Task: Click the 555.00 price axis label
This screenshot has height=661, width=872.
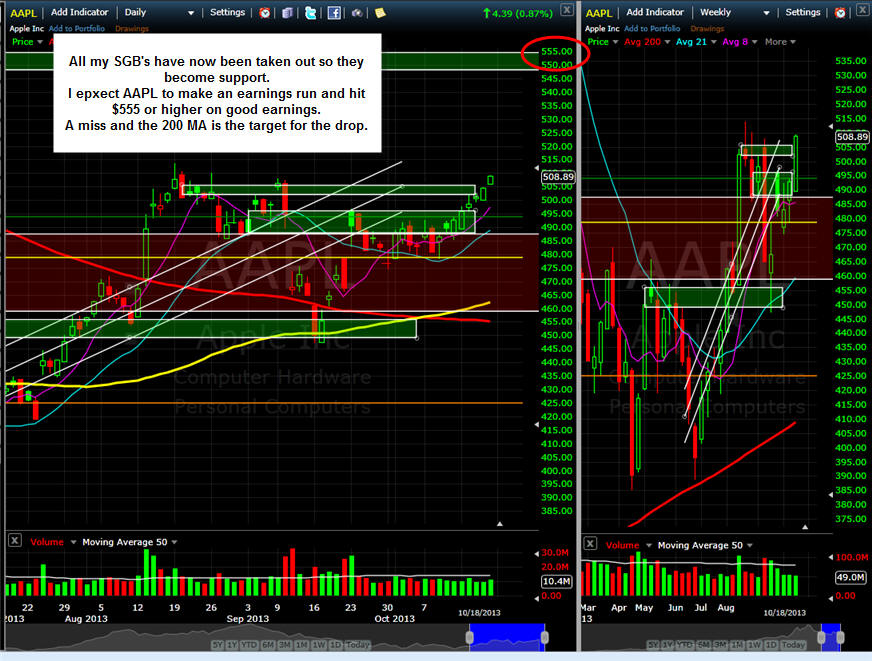Action: click(557, 51)
